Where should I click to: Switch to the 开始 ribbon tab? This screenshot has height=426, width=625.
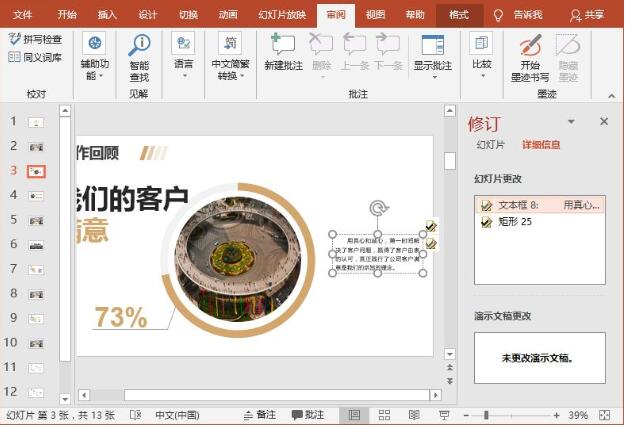(x=67, y=15)
